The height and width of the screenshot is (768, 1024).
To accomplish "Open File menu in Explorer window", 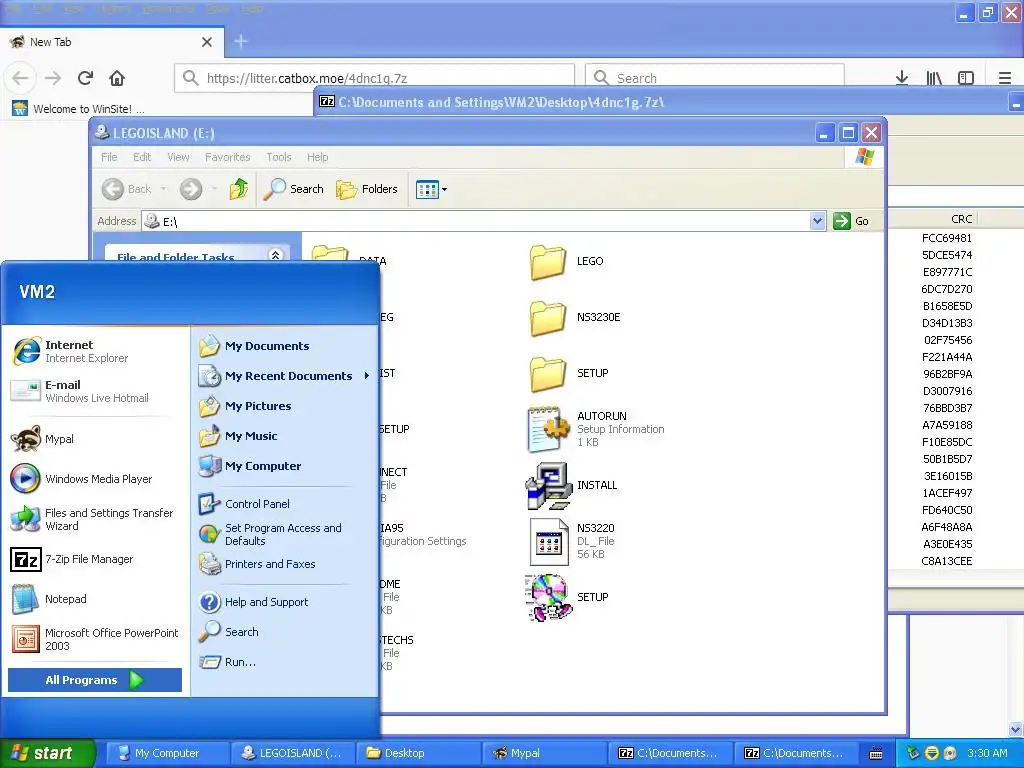I will [x=109, y=157].
